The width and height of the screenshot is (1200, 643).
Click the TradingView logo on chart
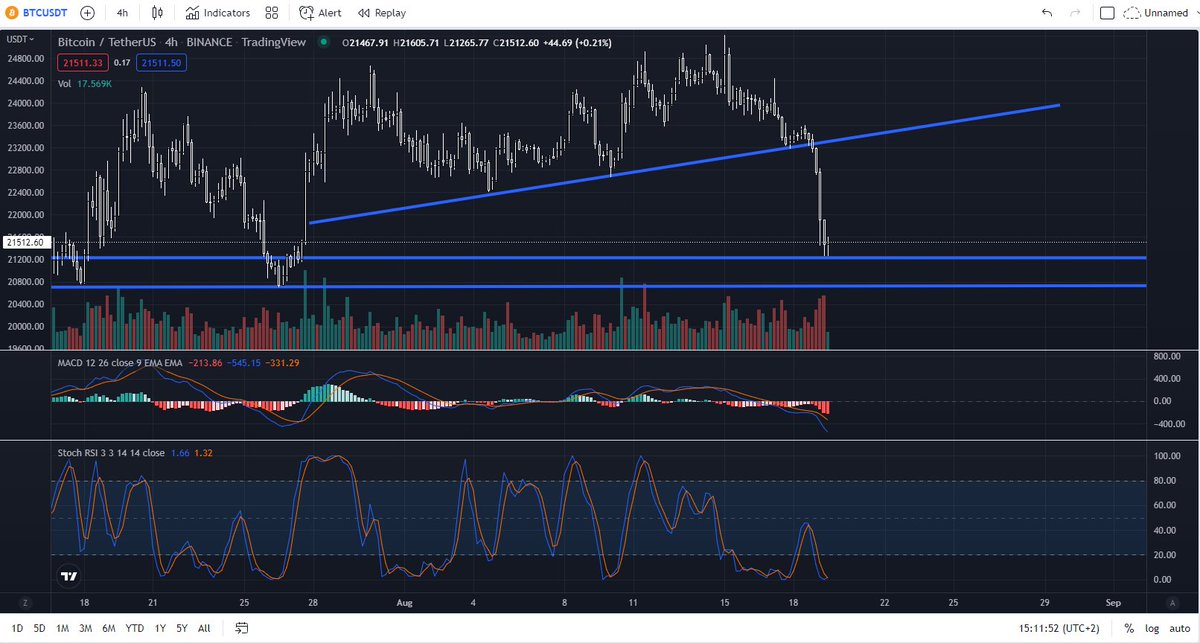point(69,577)
